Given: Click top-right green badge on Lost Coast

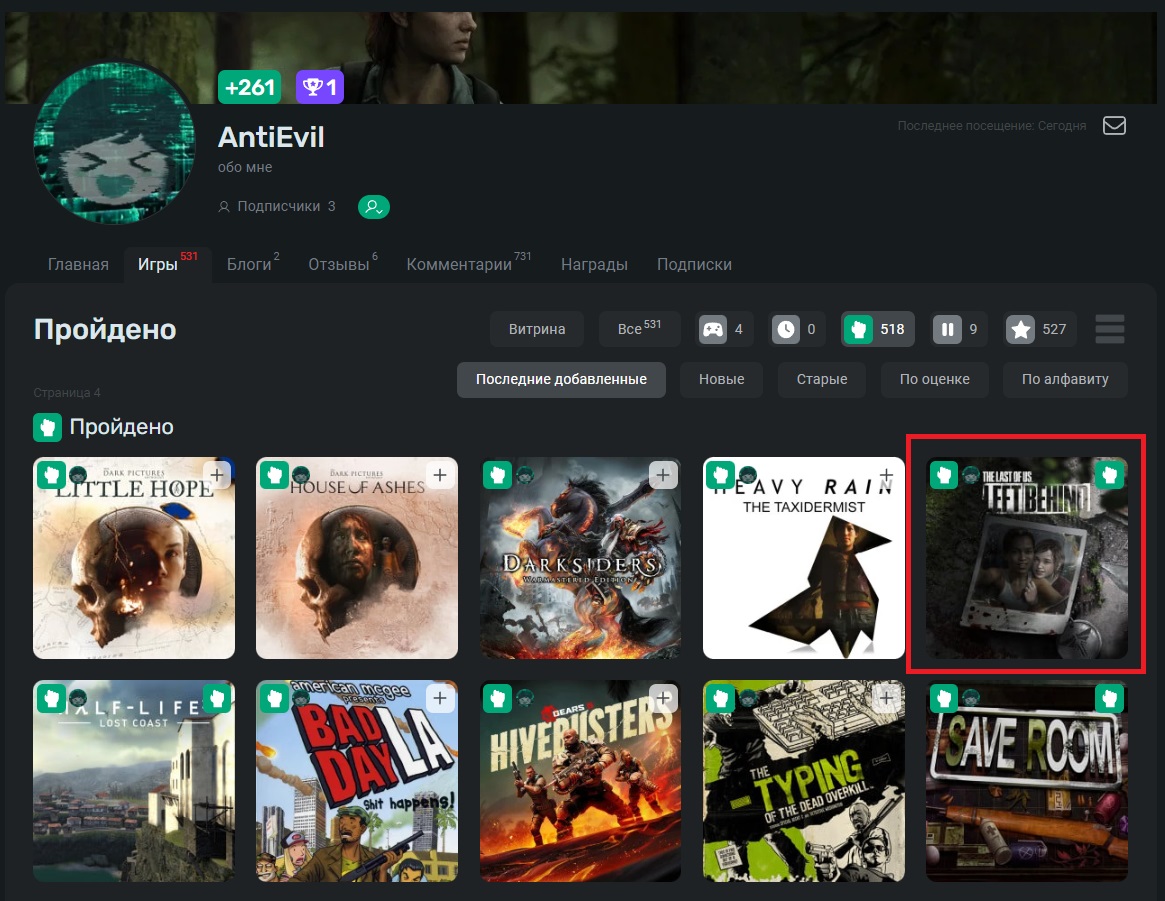Looking at the screenshot, I should pos(217,698).
